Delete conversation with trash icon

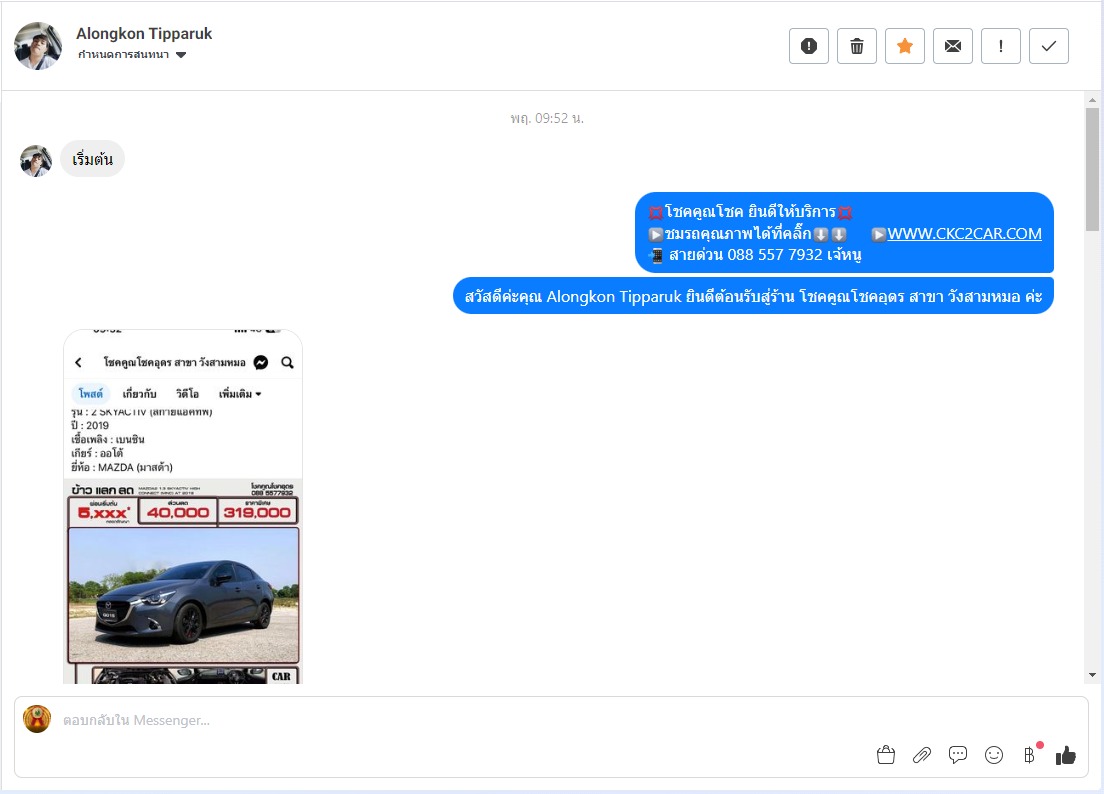click(856, 46)
